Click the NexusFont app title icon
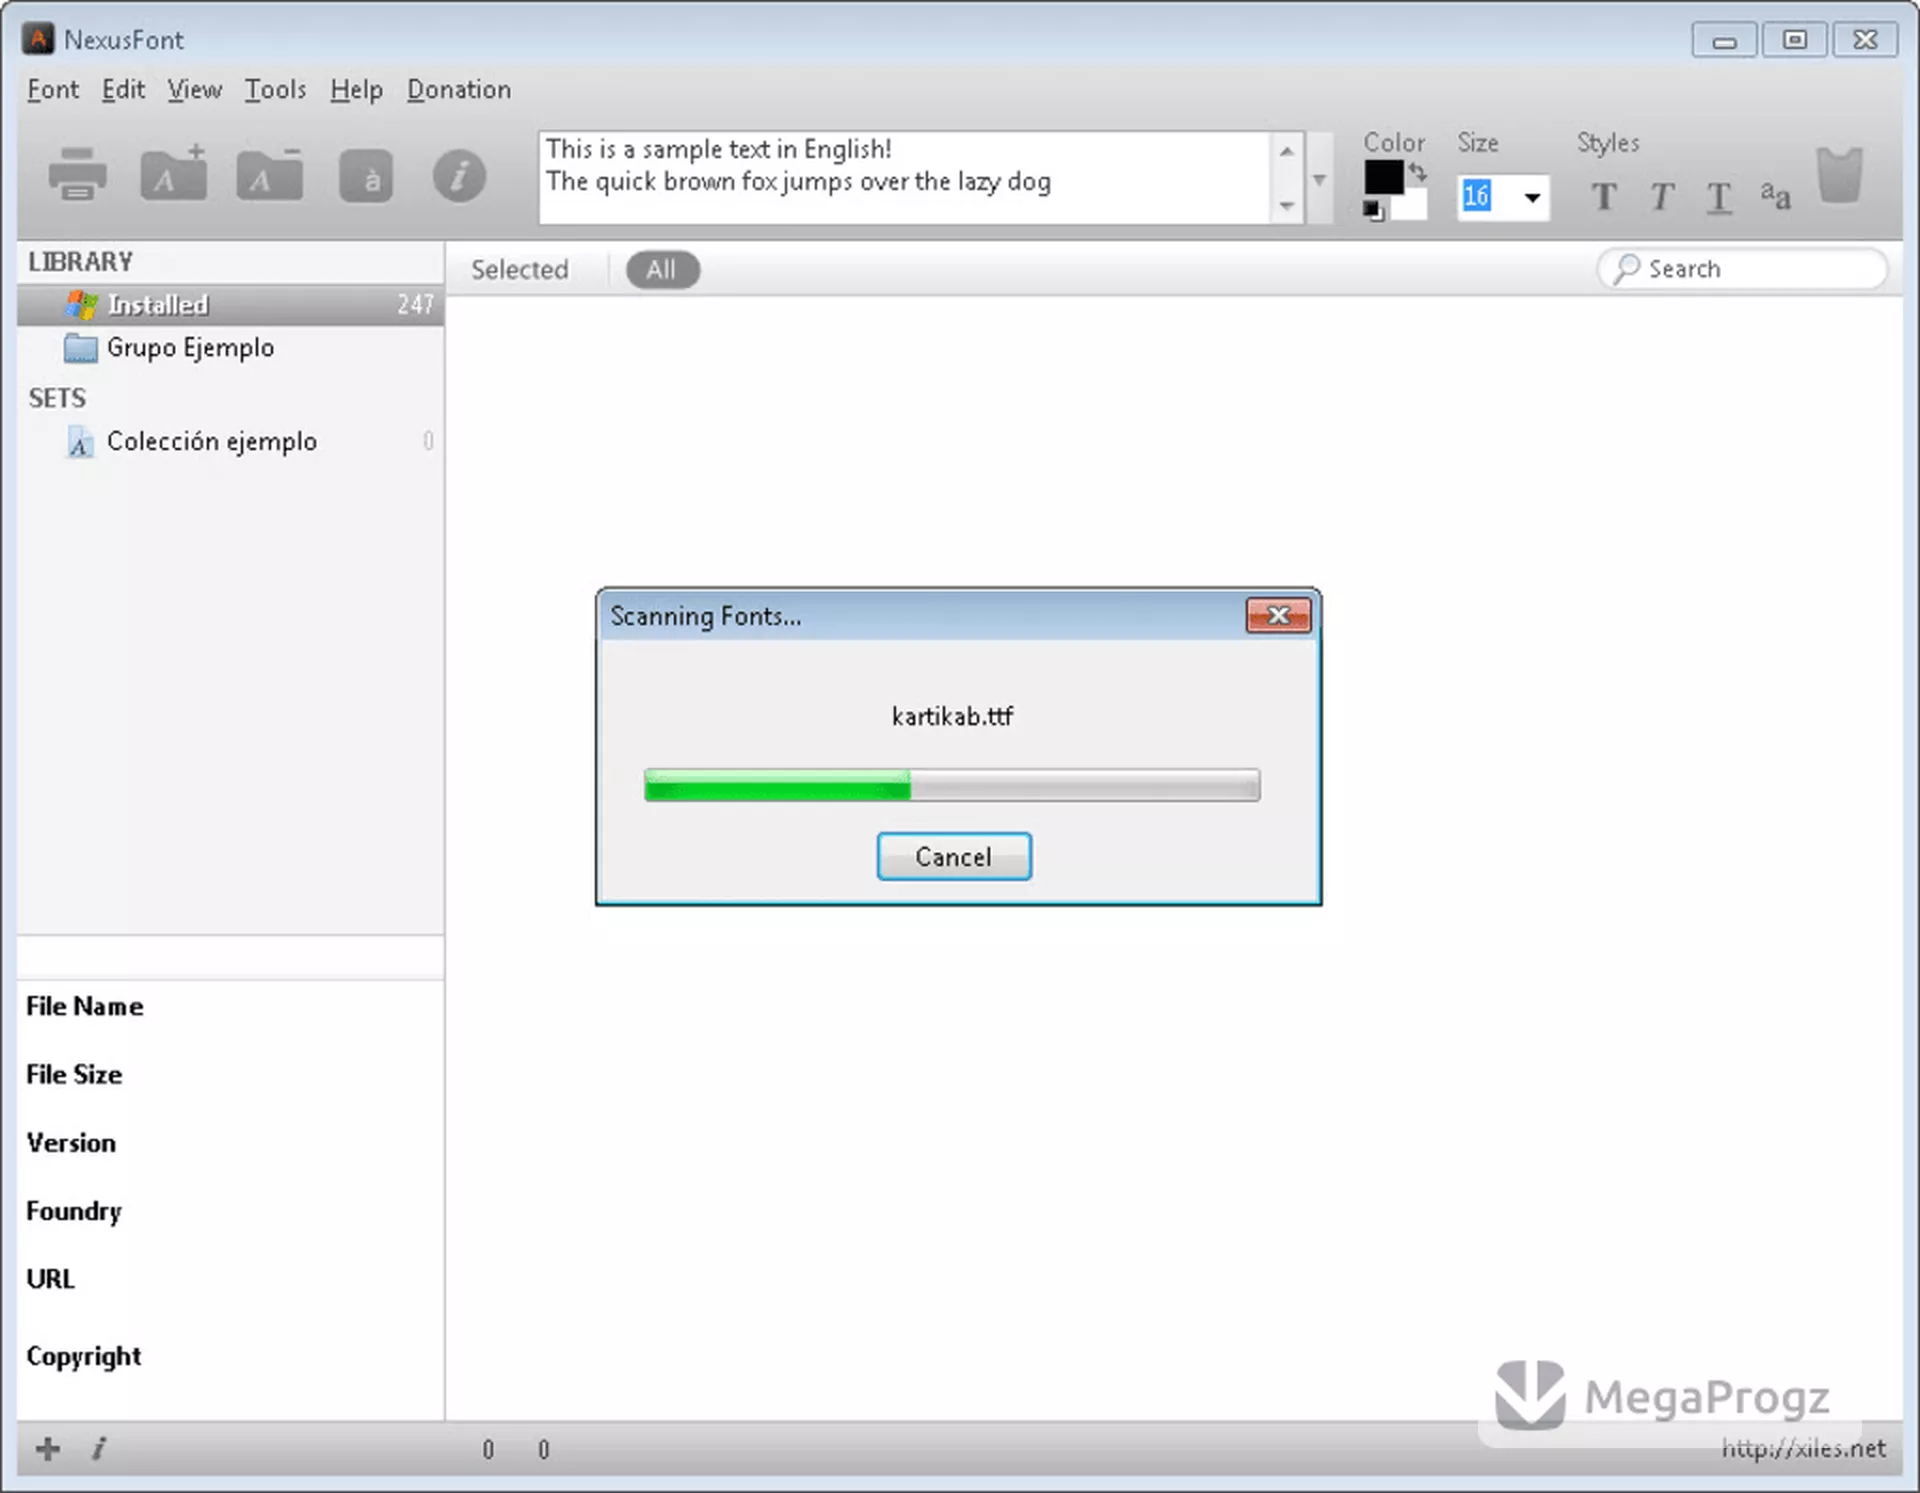Screen dimensions: 1920x1493 pyautogui.click(x=38, y=39)
